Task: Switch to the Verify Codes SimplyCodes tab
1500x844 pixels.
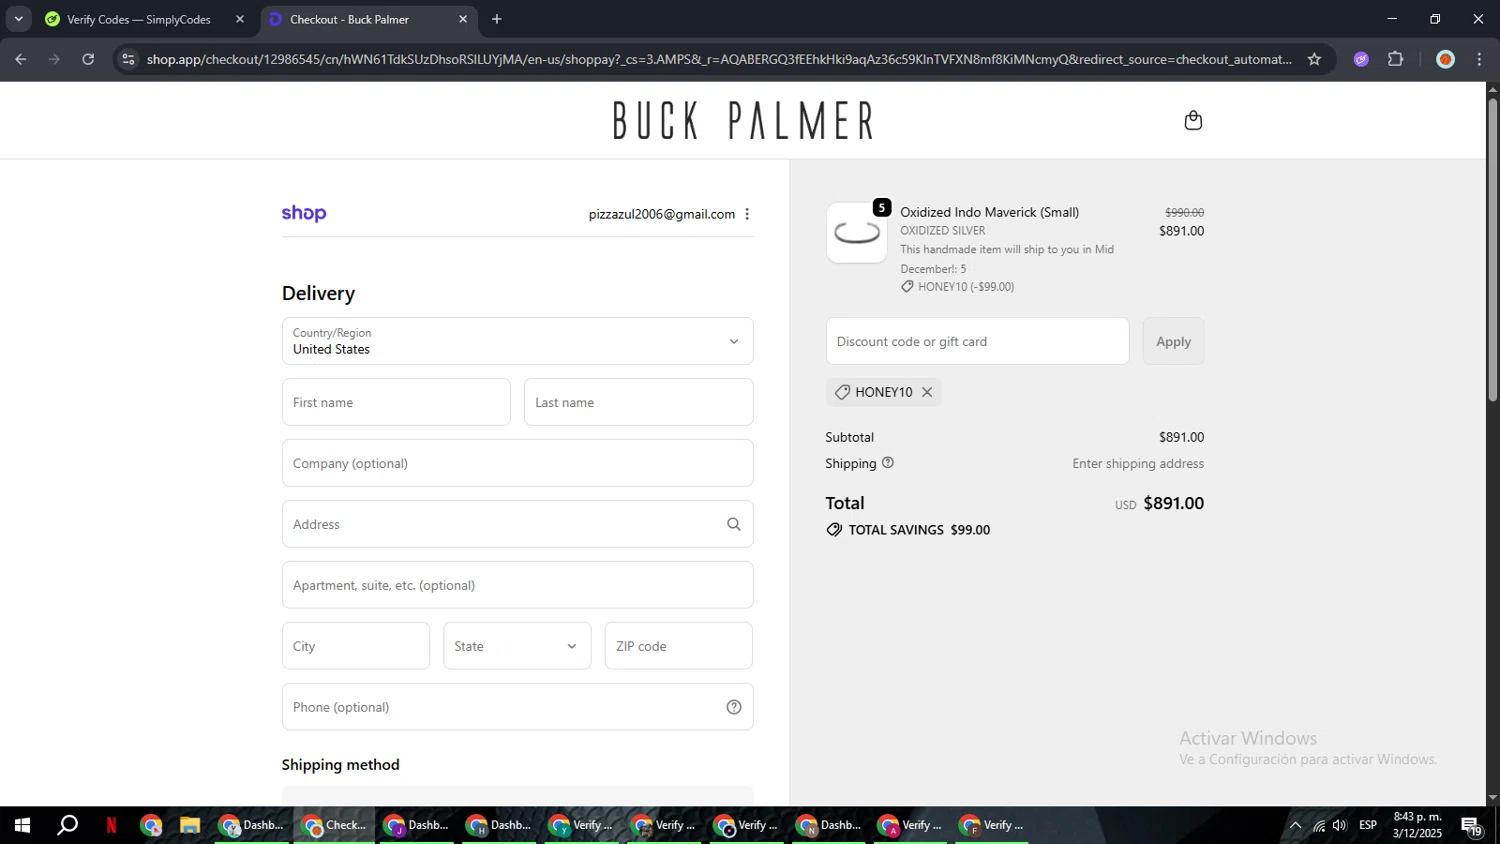Action: 144,19
